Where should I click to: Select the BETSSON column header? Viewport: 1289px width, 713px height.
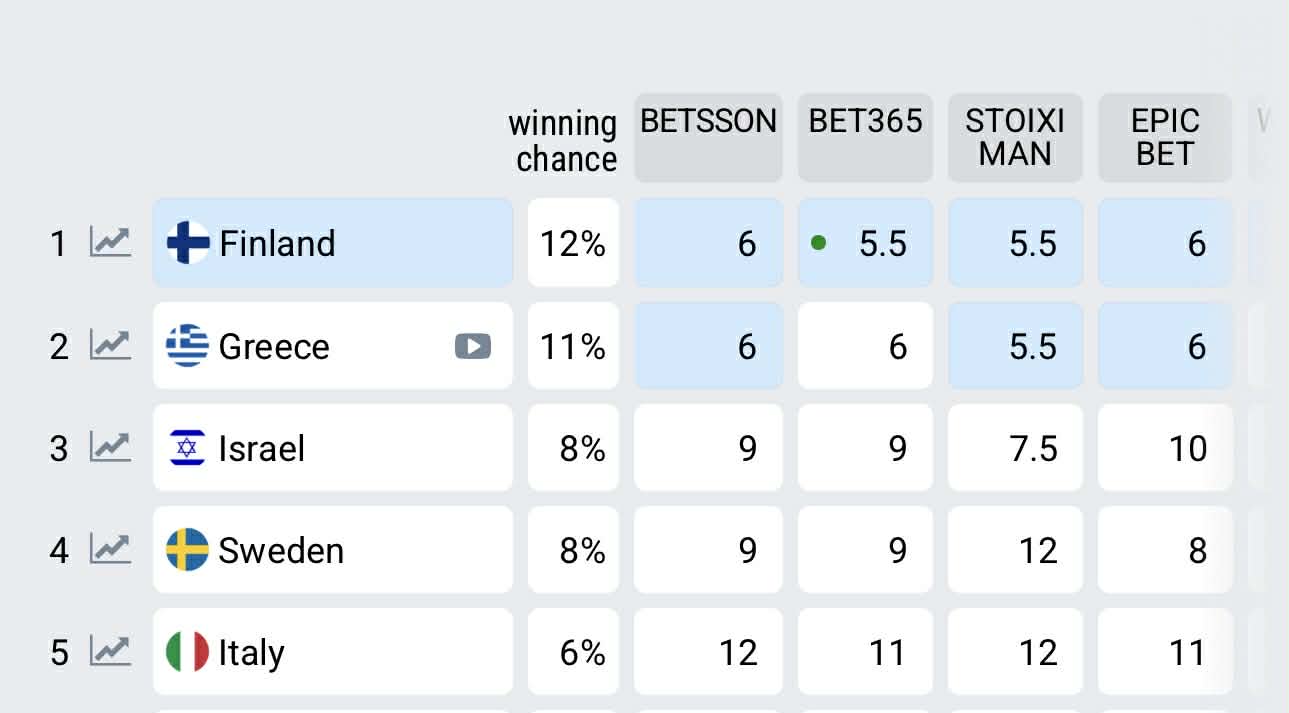tap(708, 138)
